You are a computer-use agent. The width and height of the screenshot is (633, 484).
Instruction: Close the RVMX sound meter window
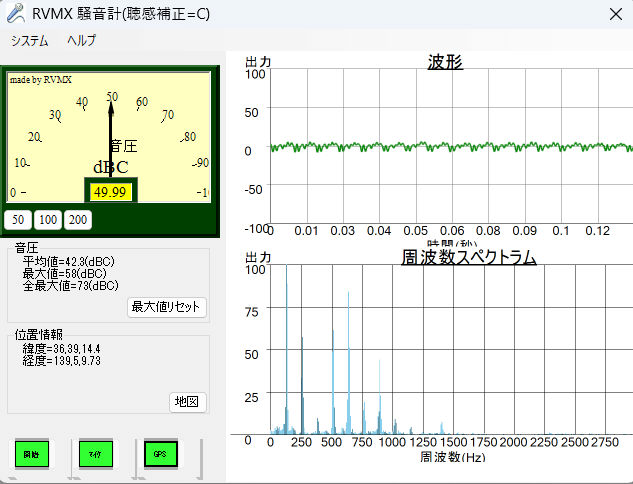[x=614, y=14]
